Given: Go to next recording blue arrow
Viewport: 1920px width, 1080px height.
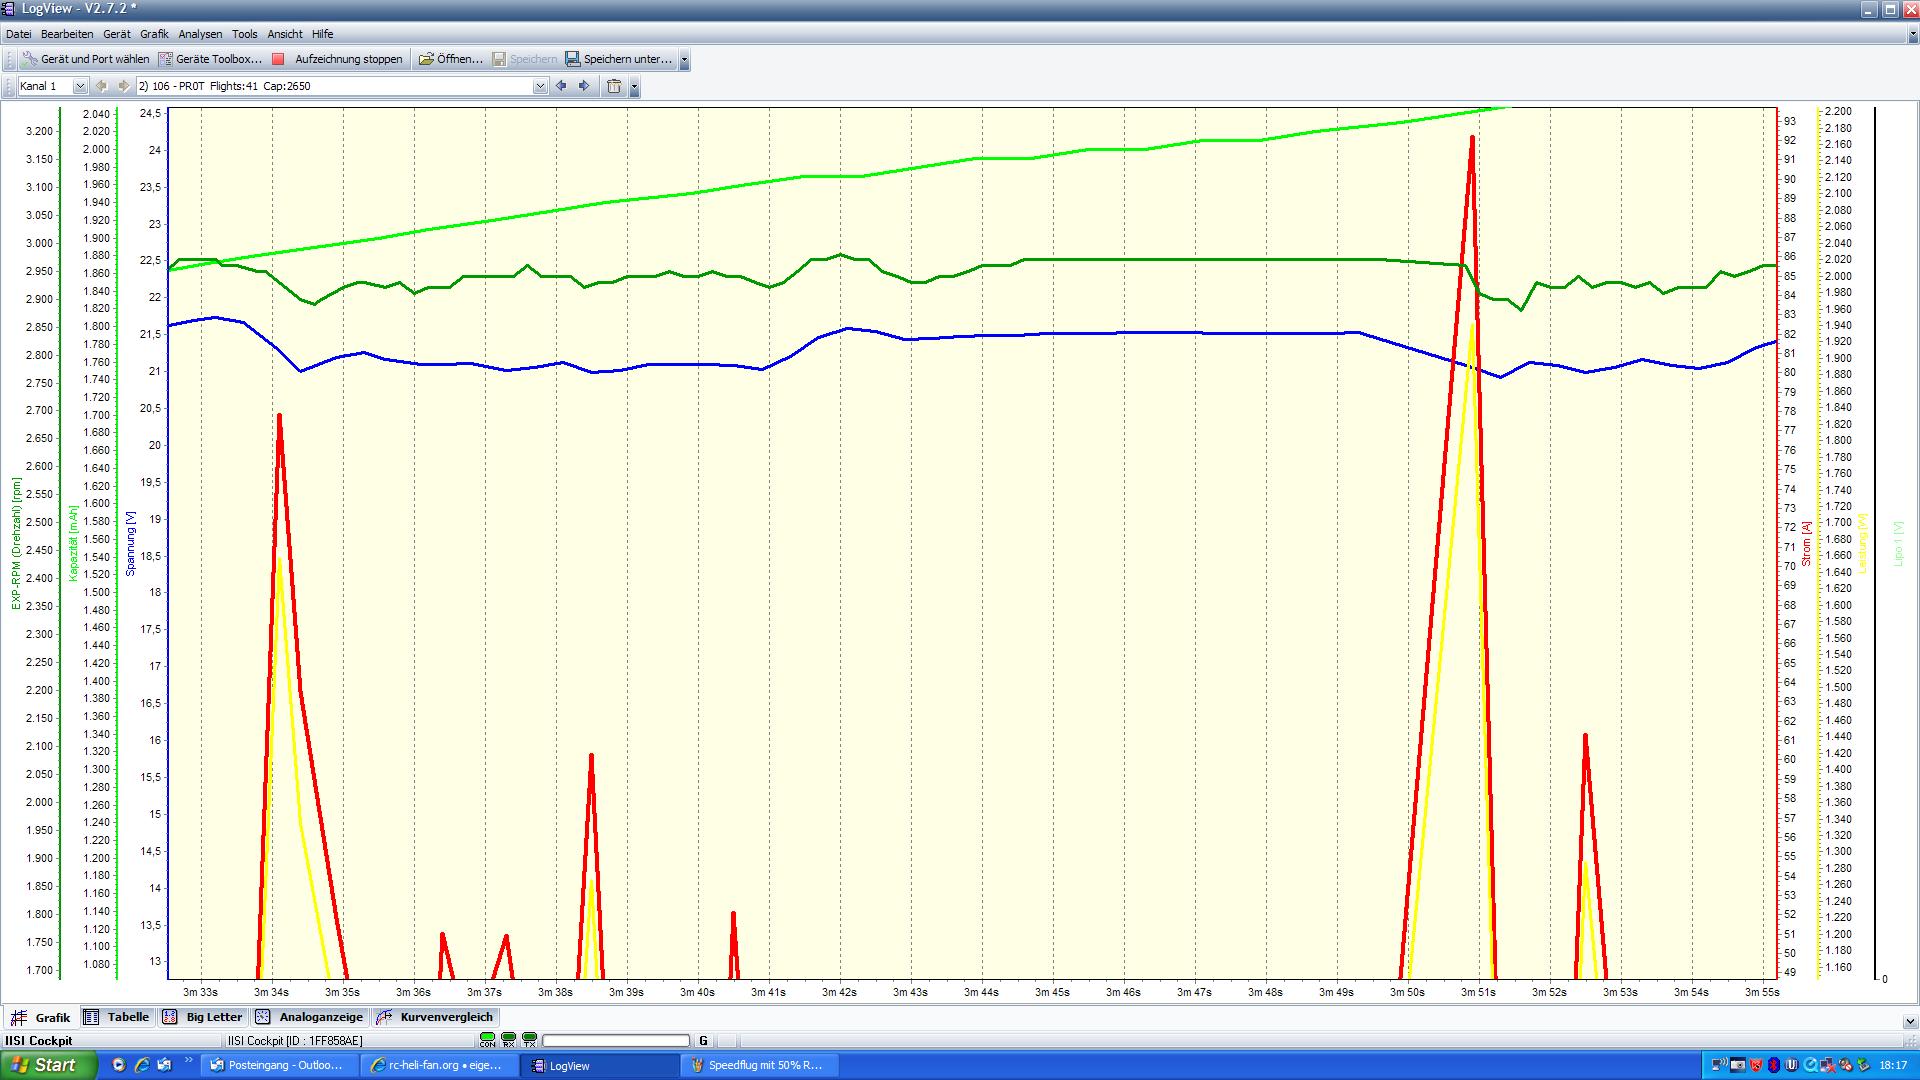Looking at the screenshot, I should coord(585,86).
